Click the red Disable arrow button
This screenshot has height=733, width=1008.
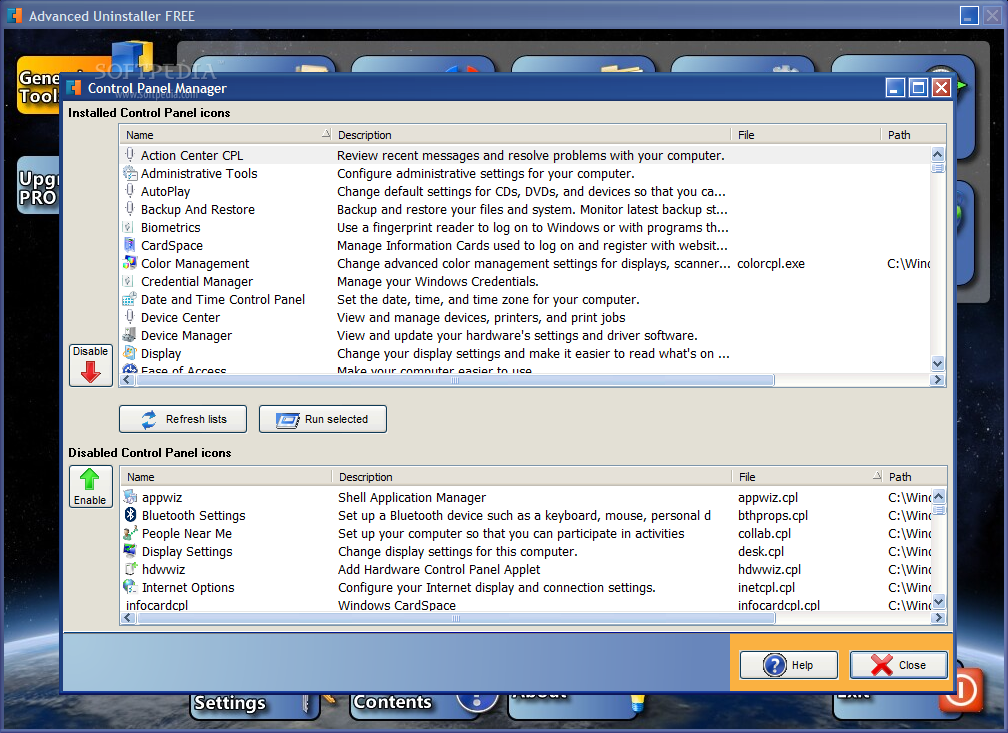coord(91,365)
